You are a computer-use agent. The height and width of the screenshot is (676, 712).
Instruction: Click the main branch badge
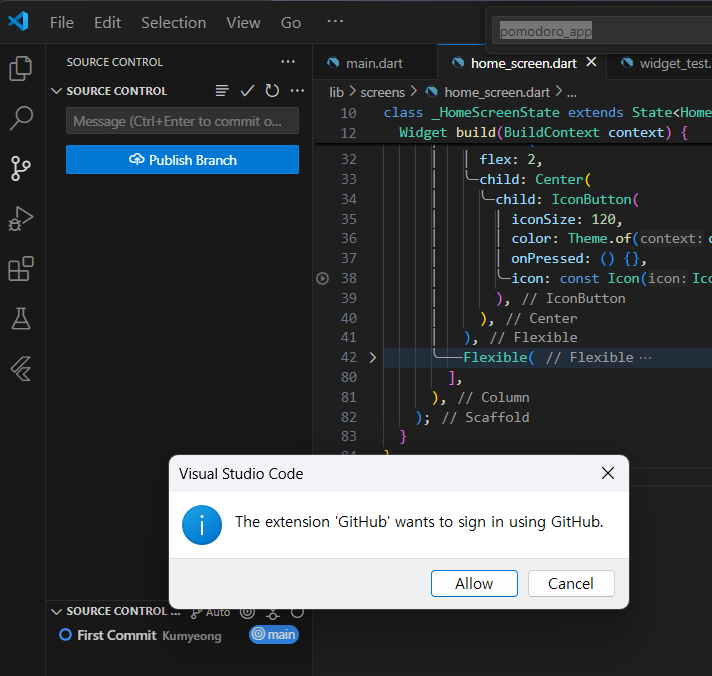point(274,634)
